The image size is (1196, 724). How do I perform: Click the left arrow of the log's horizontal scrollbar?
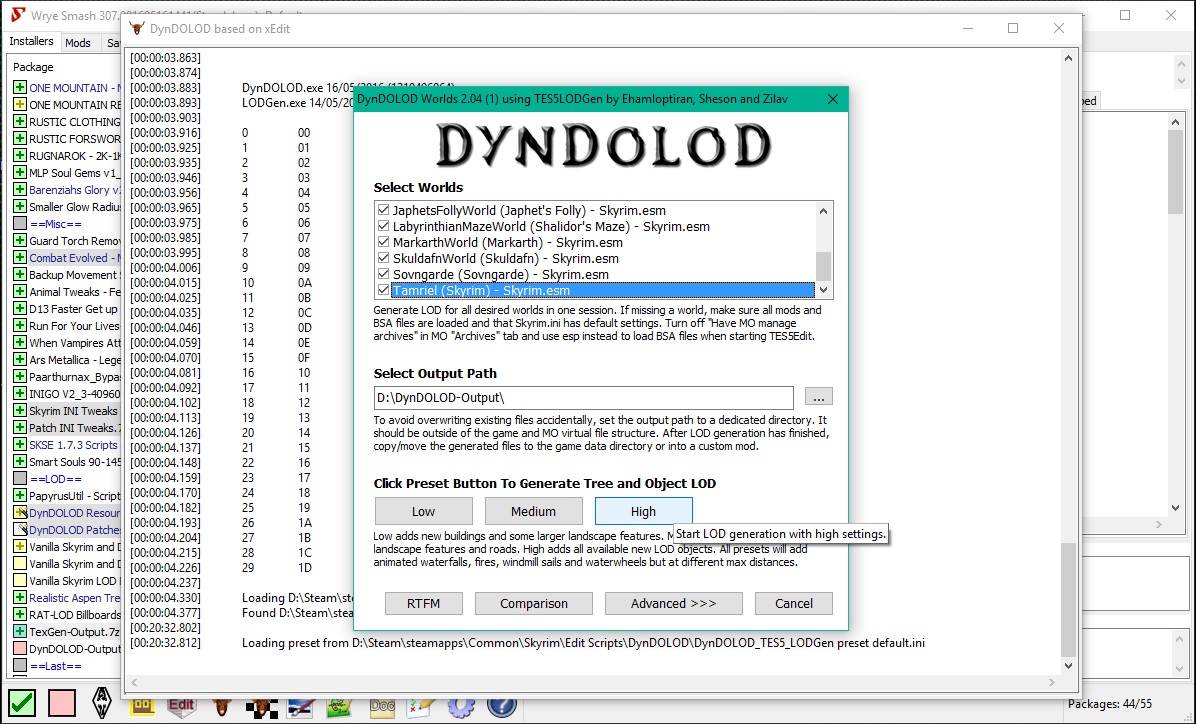click(135, 682)
